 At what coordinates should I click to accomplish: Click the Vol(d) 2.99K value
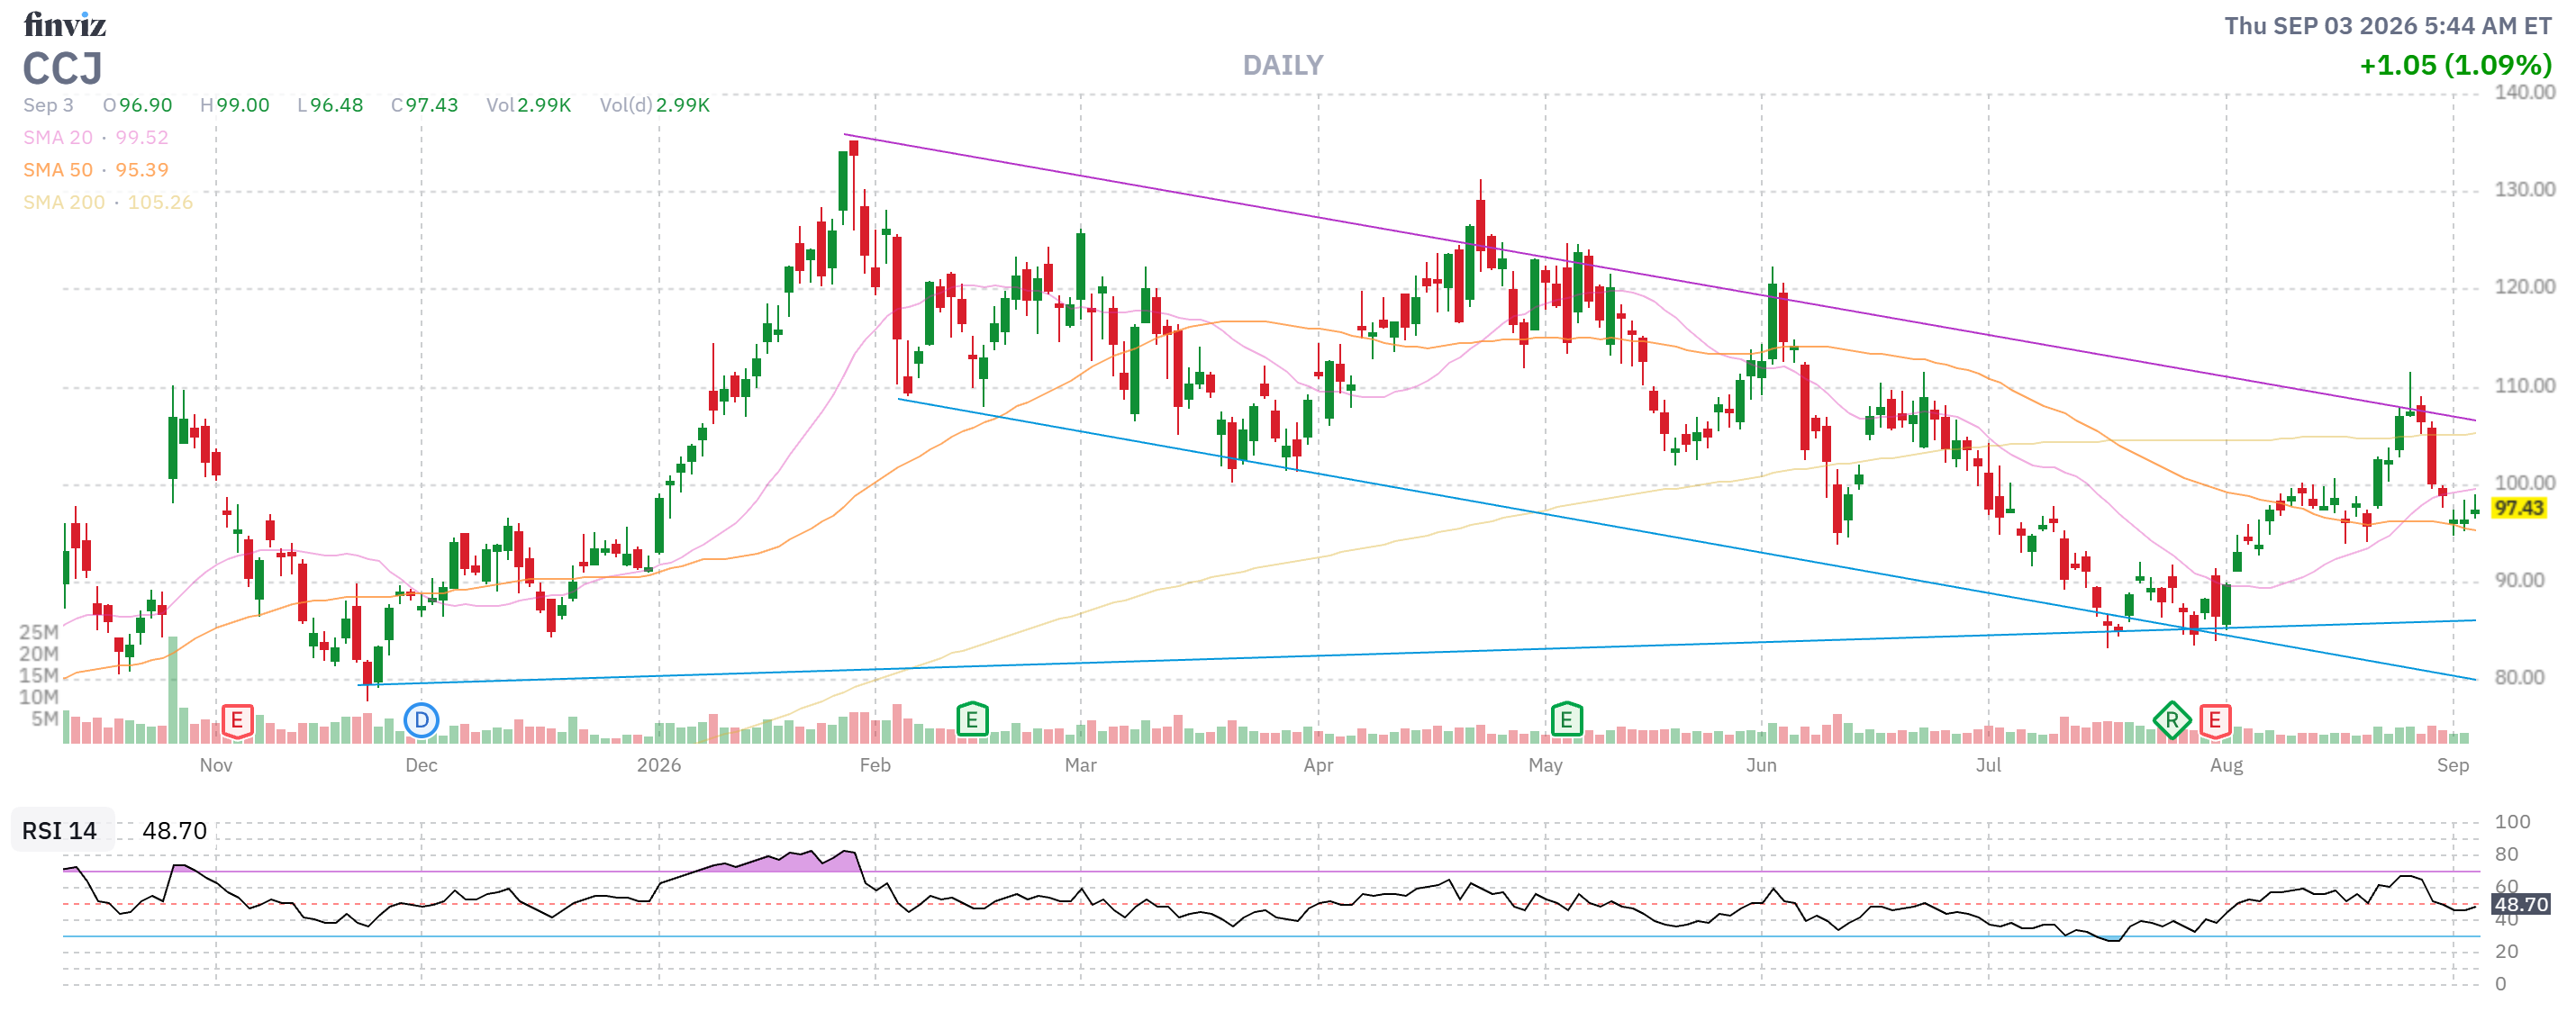pyautogui.click(x=655, y=105)
